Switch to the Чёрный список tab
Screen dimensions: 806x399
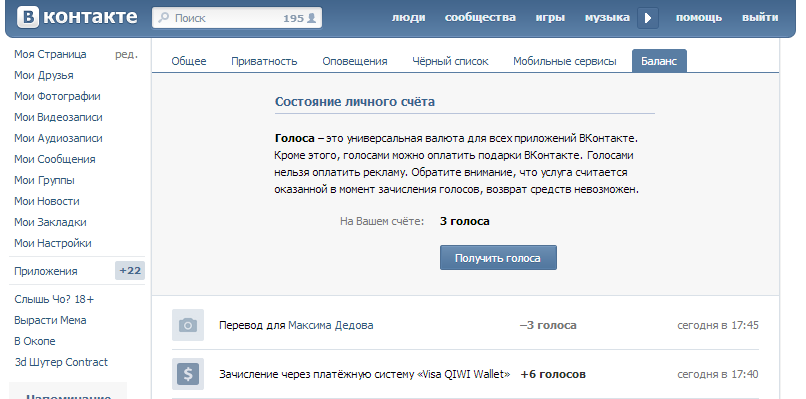tap(450, 61)
